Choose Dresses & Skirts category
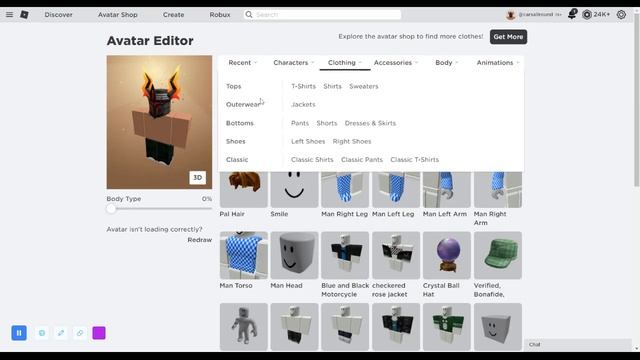This screenshot has width=640, height=360. tap(370, 123)
